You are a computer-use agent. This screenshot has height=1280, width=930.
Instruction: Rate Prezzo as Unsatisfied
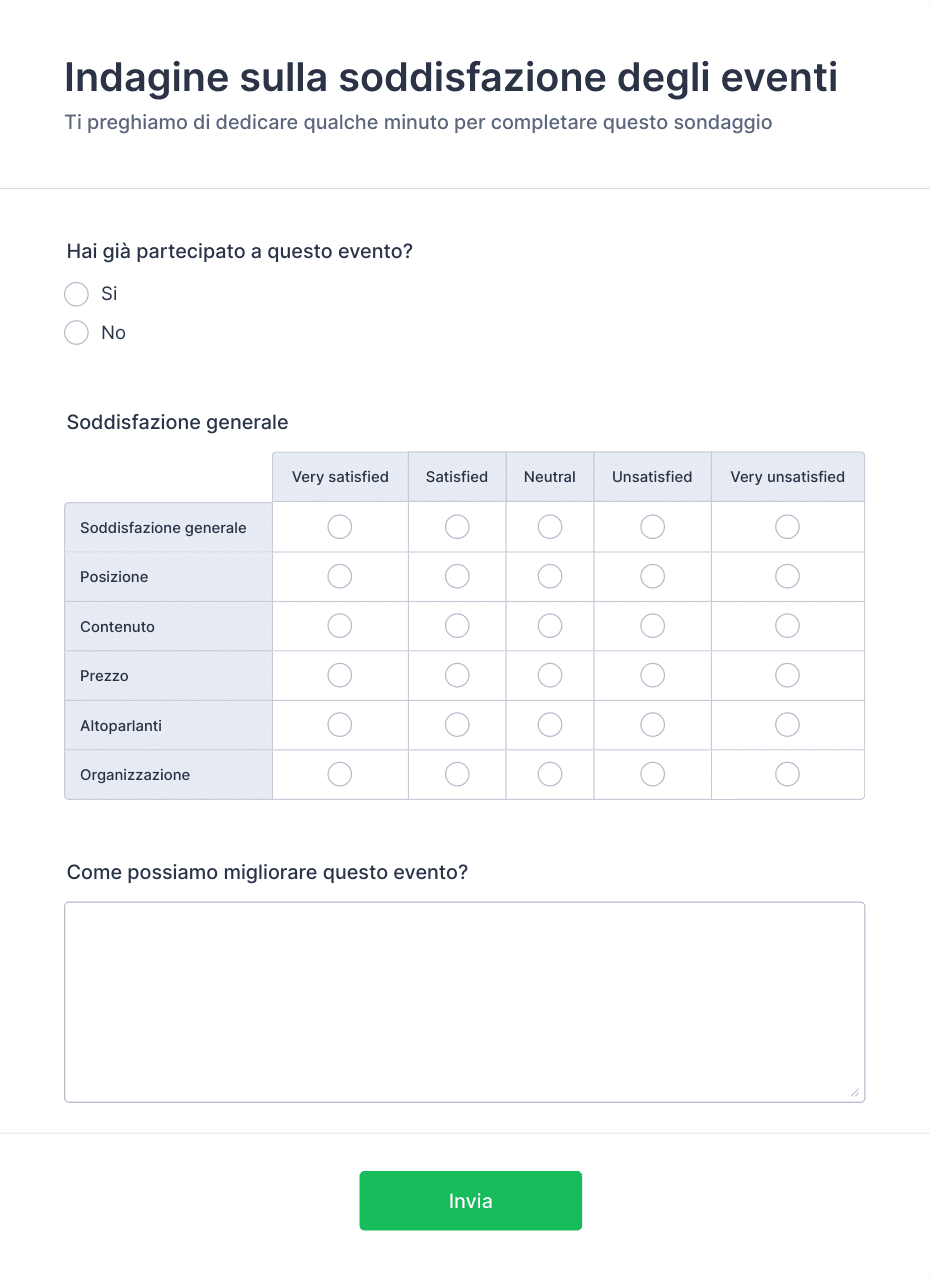(x=653, y=675)
